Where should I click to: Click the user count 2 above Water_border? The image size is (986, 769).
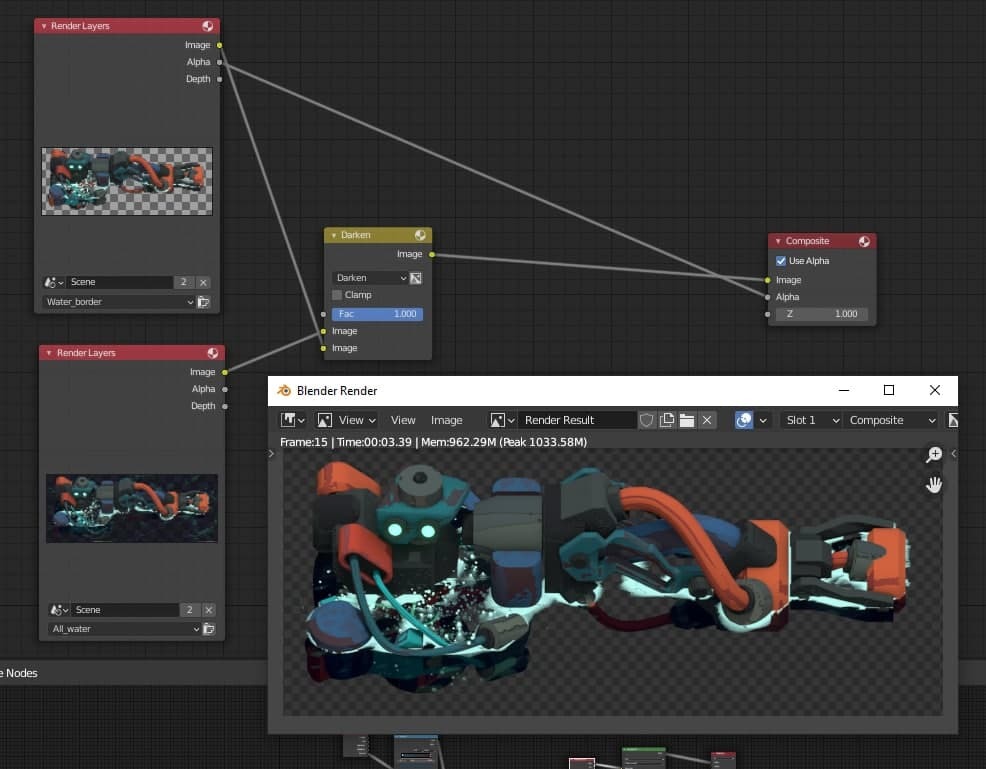(184, 282)
